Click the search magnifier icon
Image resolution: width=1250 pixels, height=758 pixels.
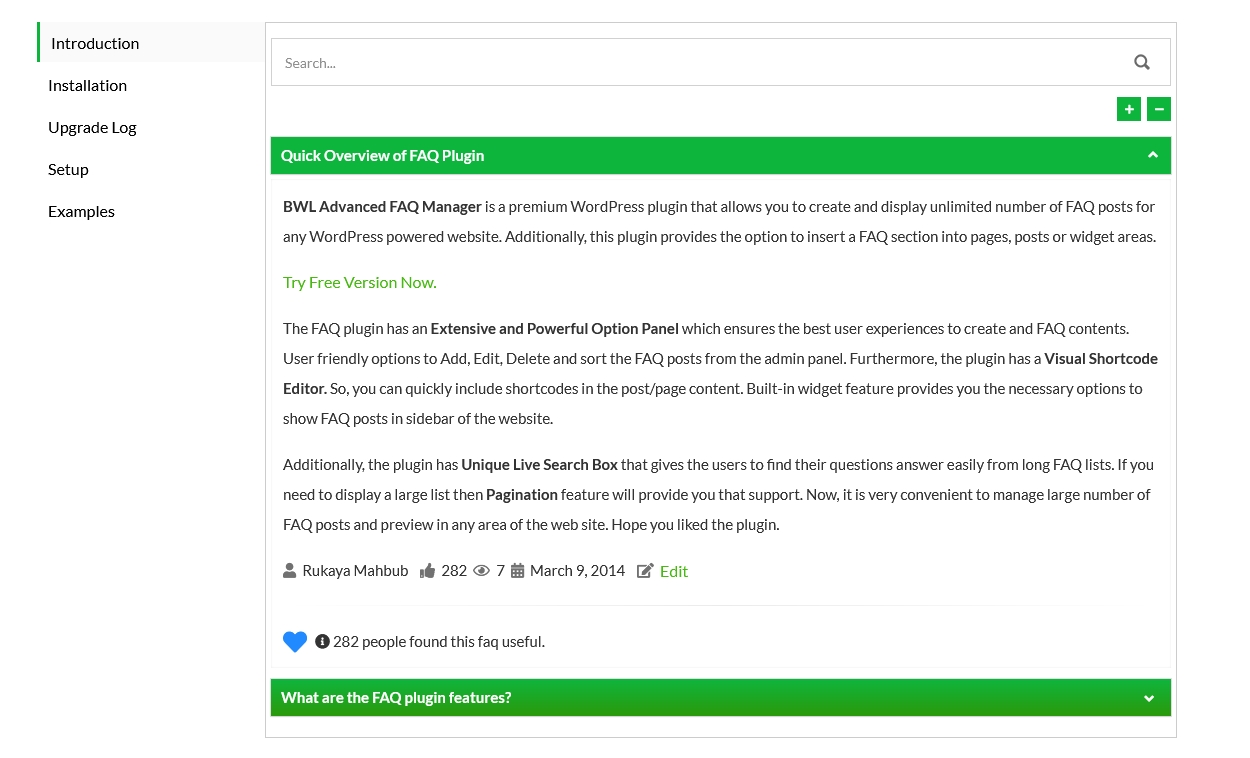[1142, 62]
